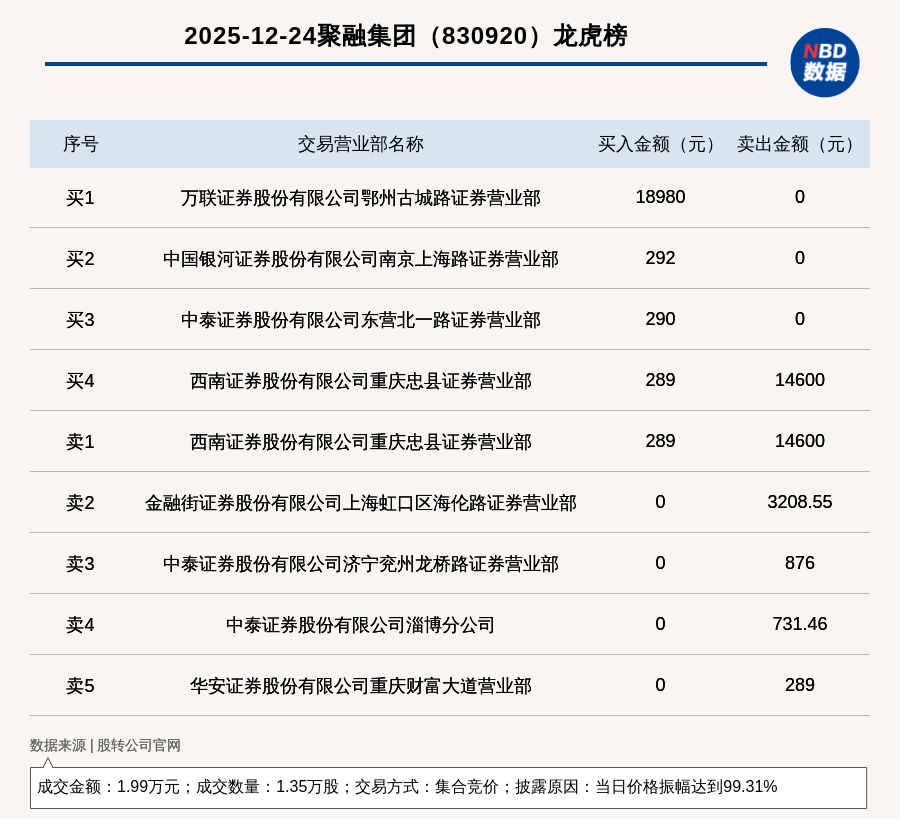The width and height of the screenshot is (900, 819).
Task: Select 华安证券重庆财富大道营业部 entry
Action: pyautogui.click(x=360, y=686)
